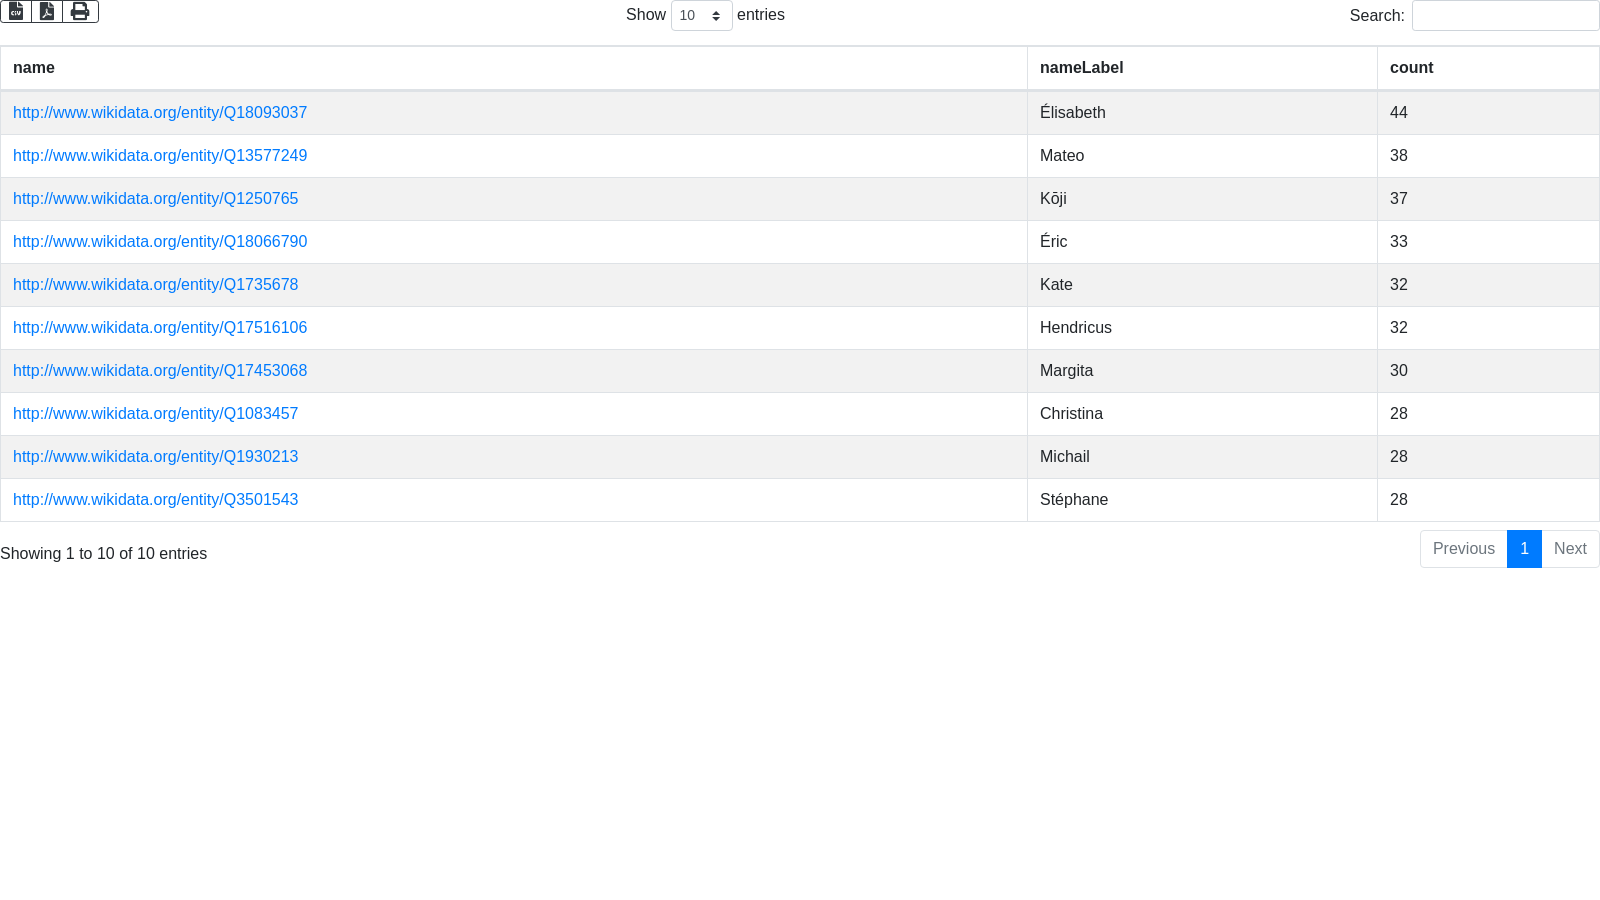Viewport: 1600px width, 900px height.
Task: Open Christina's entity link Q1083457
Action: coord(155,414)
